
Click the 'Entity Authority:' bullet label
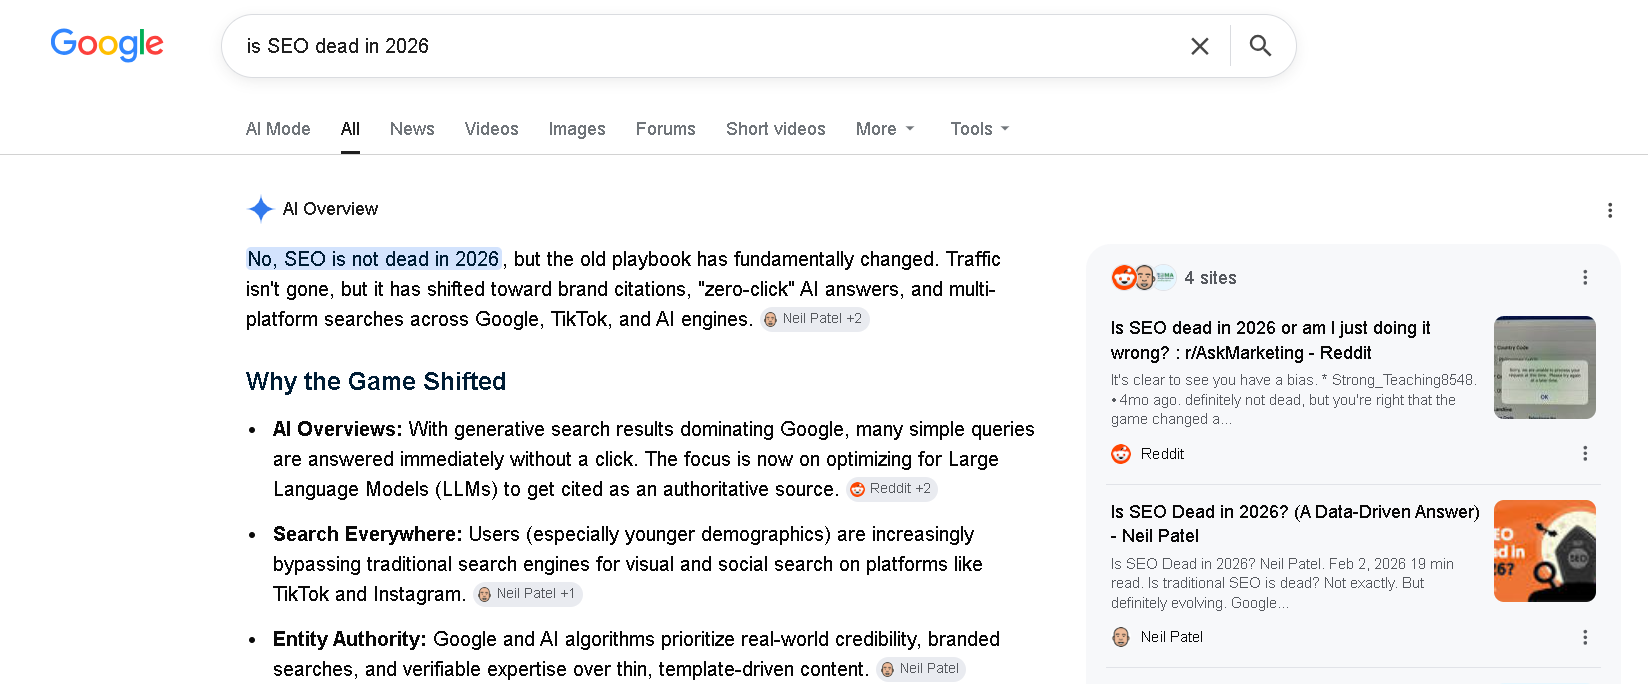(x=349, y=639)
